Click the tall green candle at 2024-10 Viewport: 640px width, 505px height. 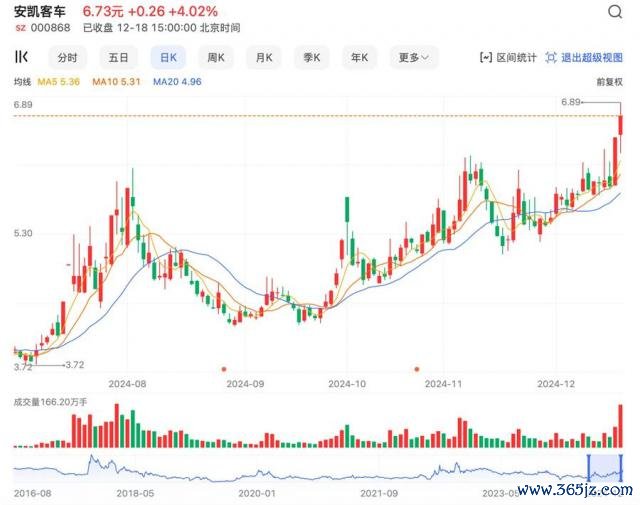coord(347,210)
